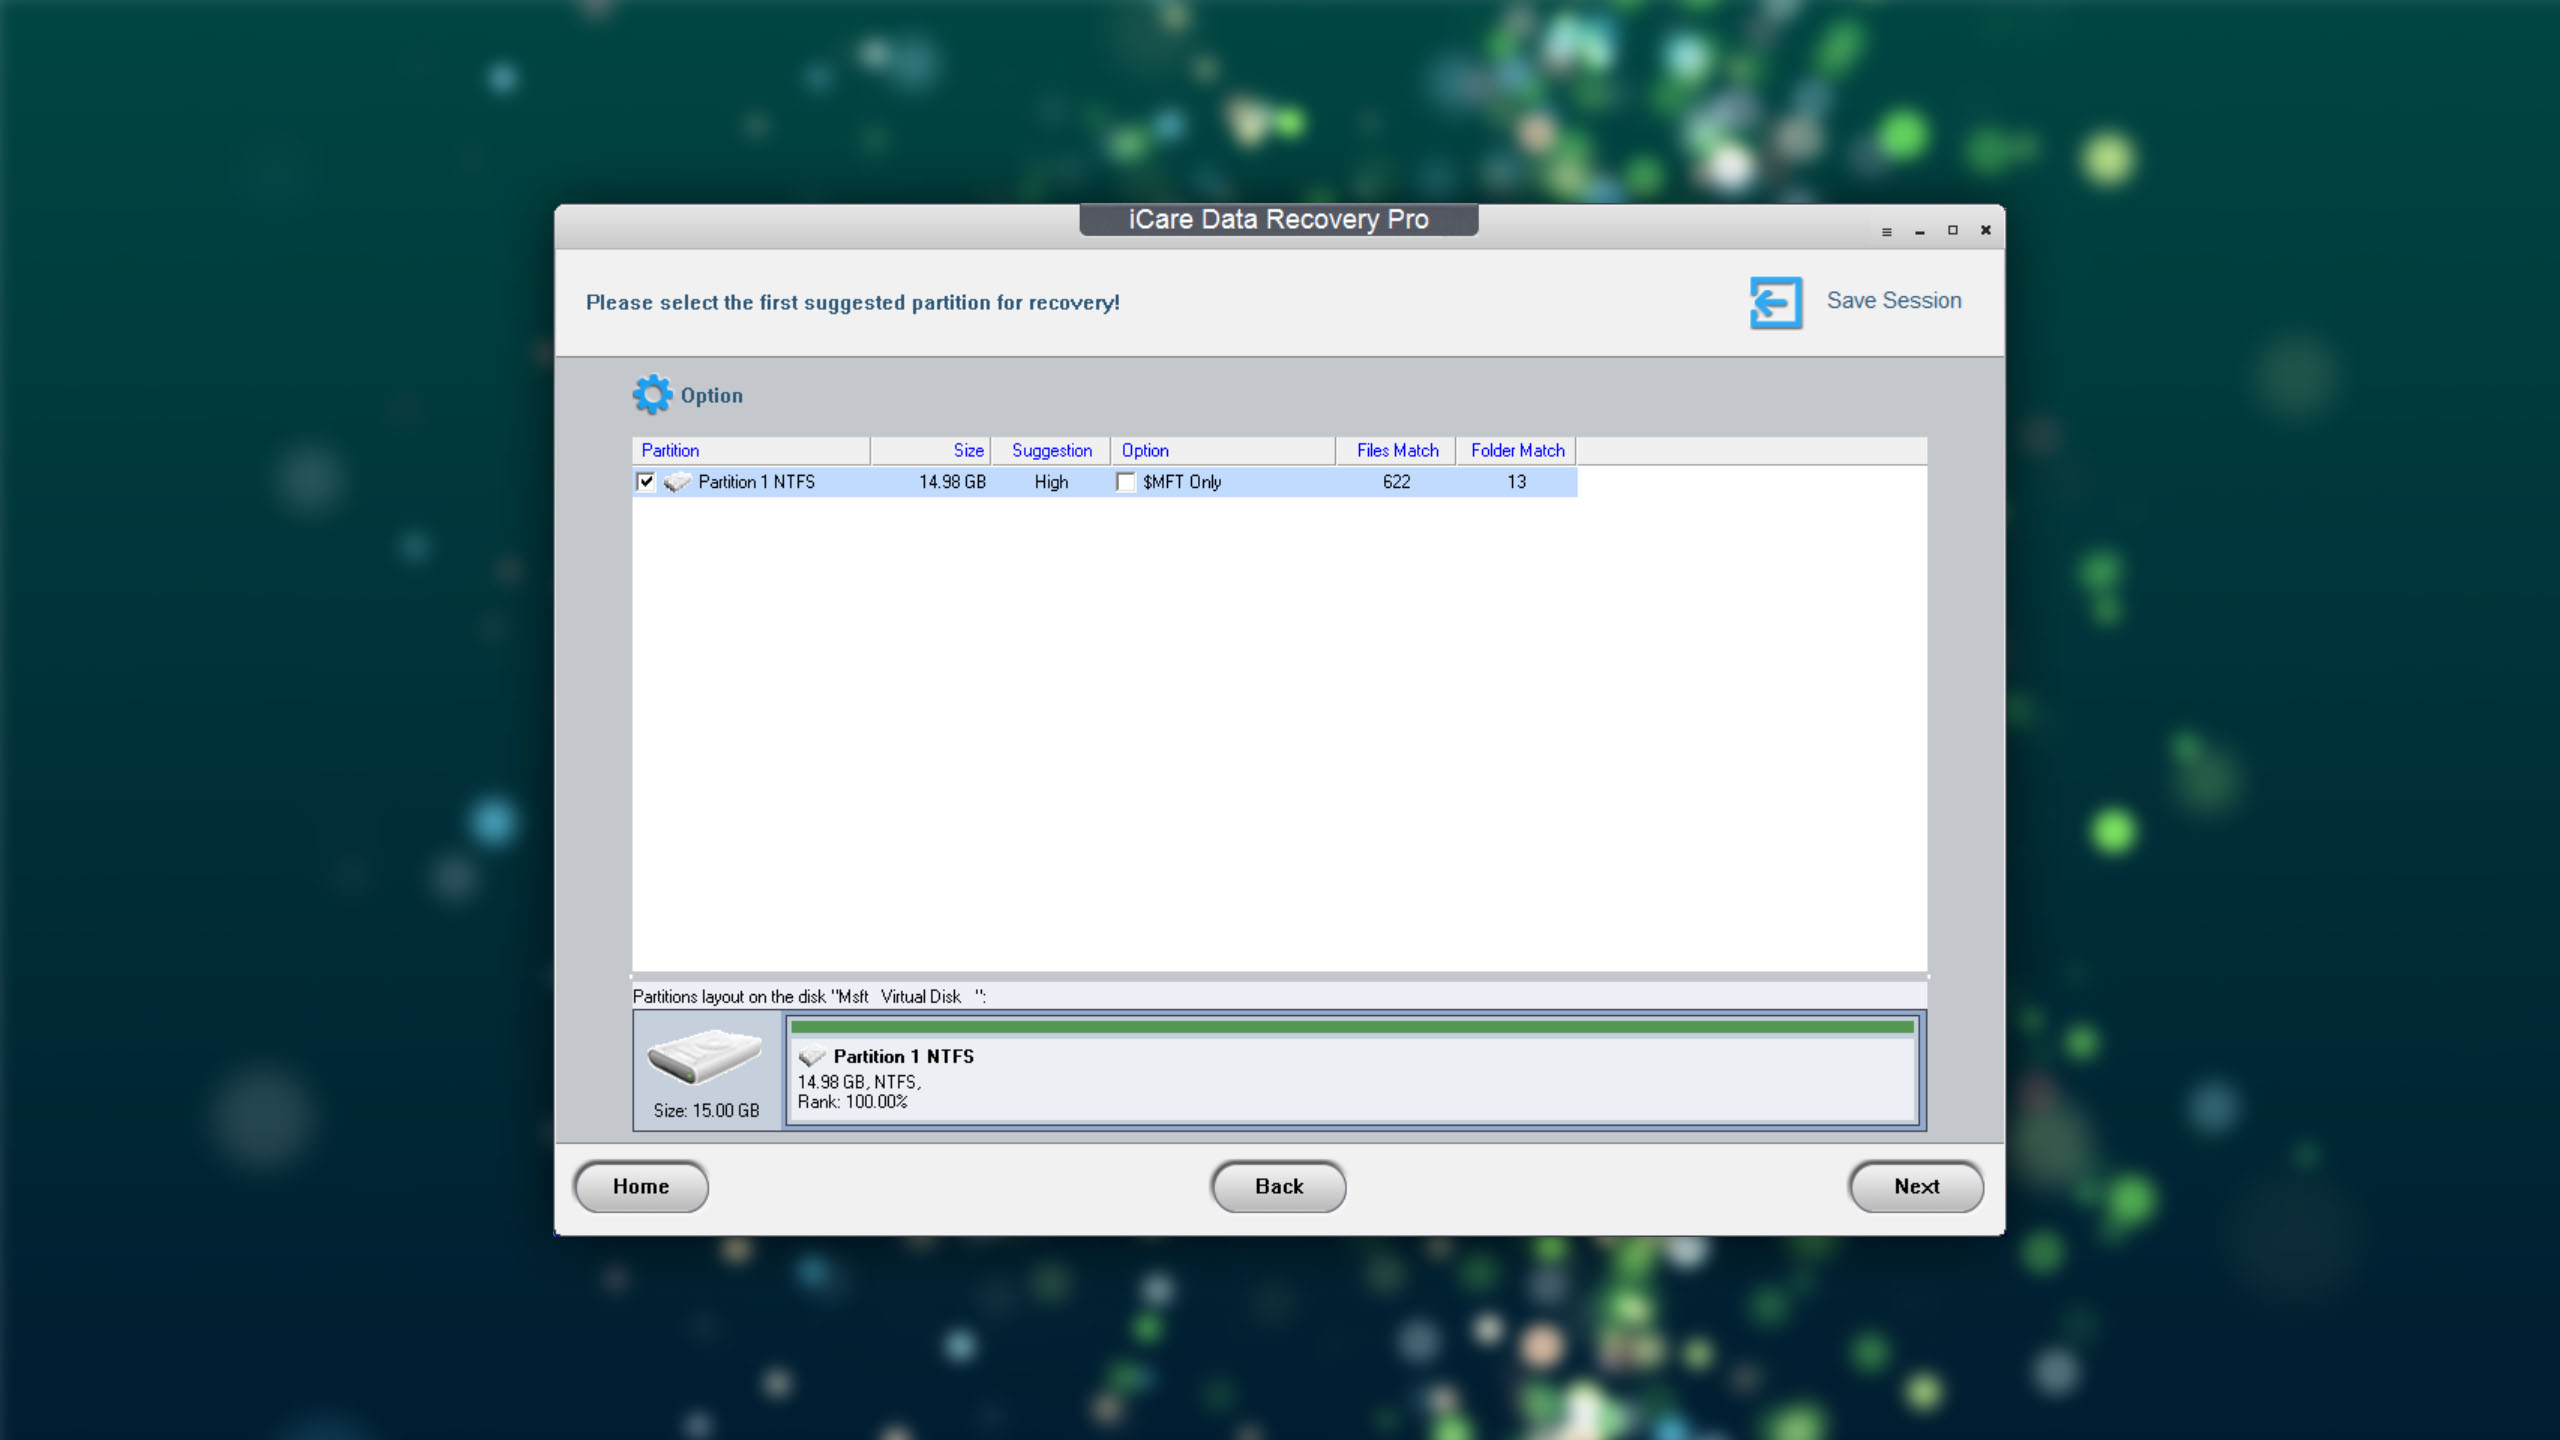Sort by the Files Match column header
The image size is (2560, 1440).
click(x=1396, y=451)
